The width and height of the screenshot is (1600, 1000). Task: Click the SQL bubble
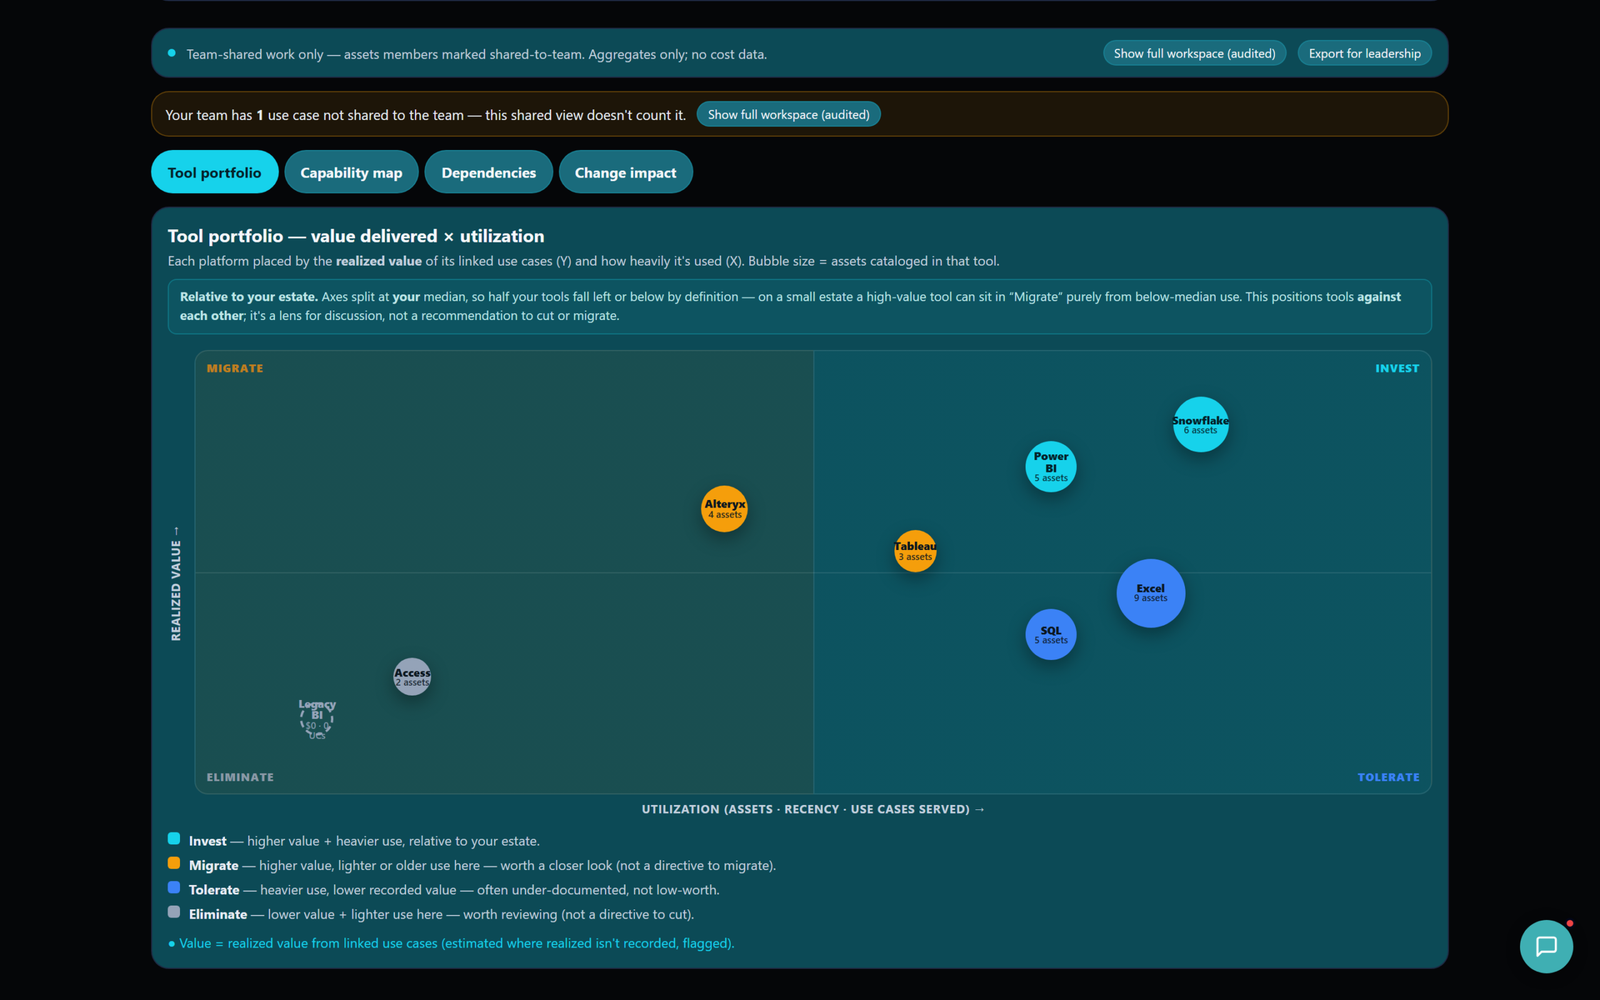click(1051, 634)
